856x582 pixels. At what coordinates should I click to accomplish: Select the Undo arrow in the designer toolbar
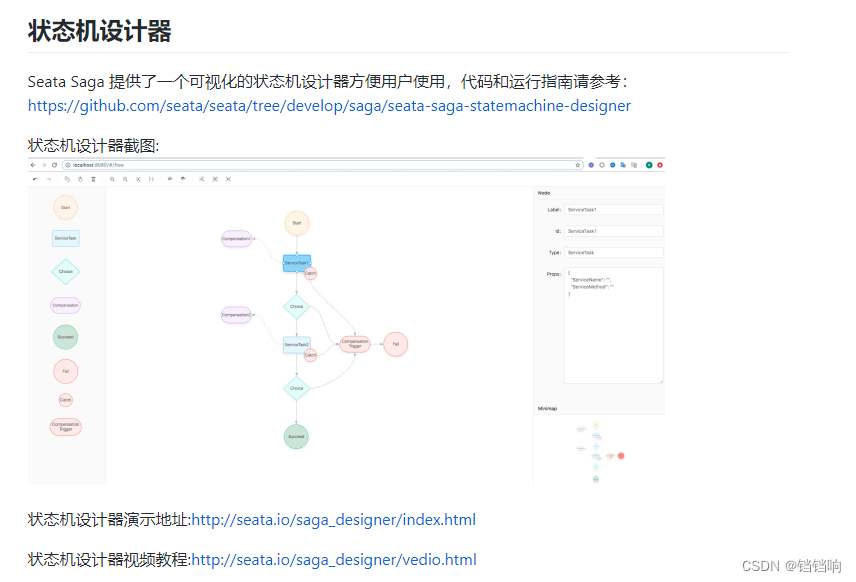35,179
